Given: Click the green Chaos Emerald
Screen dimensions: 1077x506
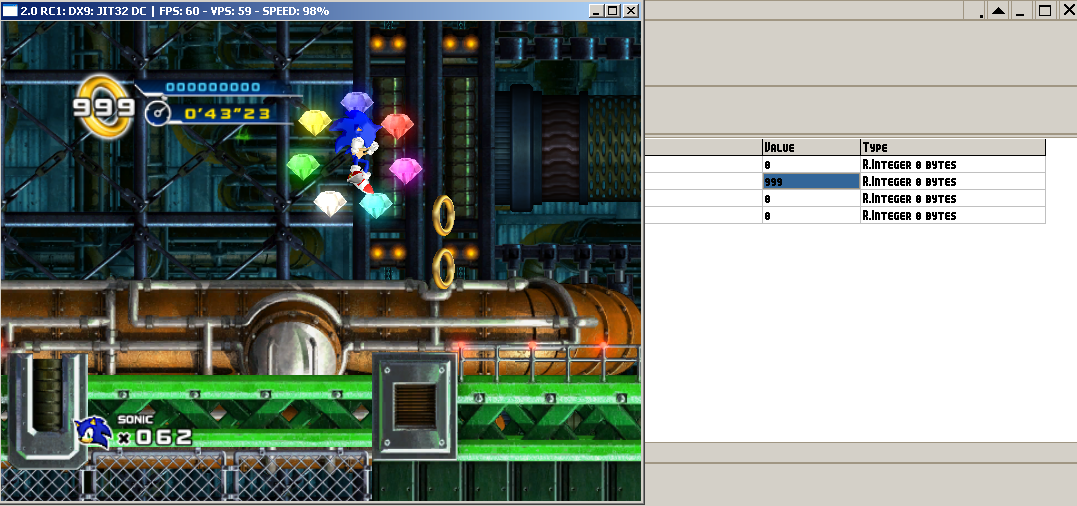Looking at the screenshot, I should pos(302,167).
